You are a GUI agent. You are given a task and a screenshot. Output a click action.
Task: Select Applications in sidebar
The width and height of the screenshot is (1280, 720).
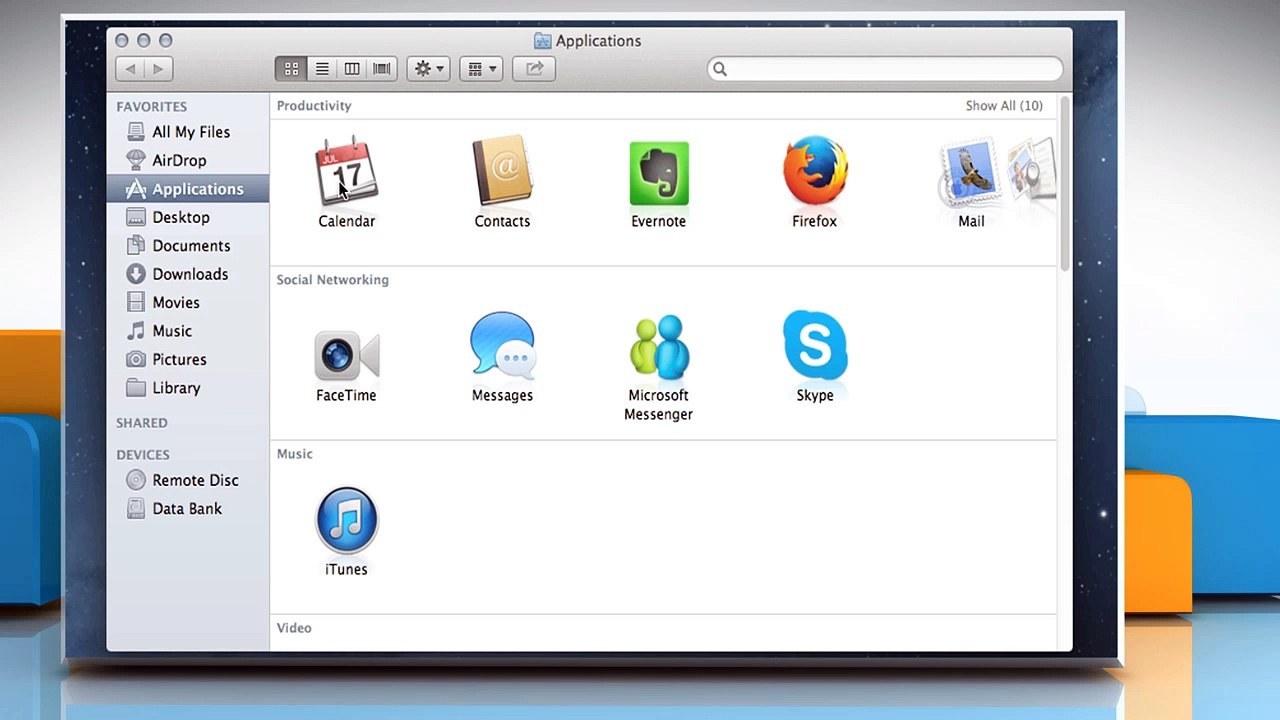187,189
